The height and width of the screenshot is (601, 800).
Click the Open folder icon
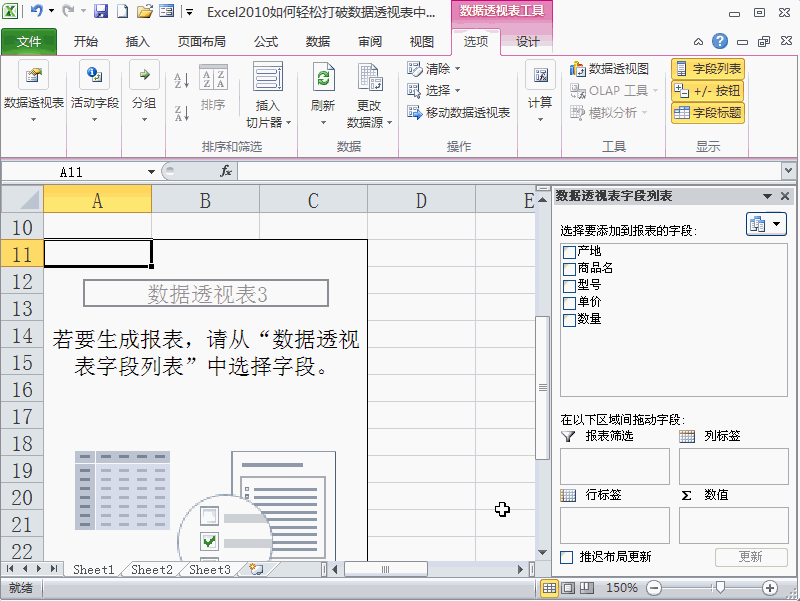click(x=145, y=11)
